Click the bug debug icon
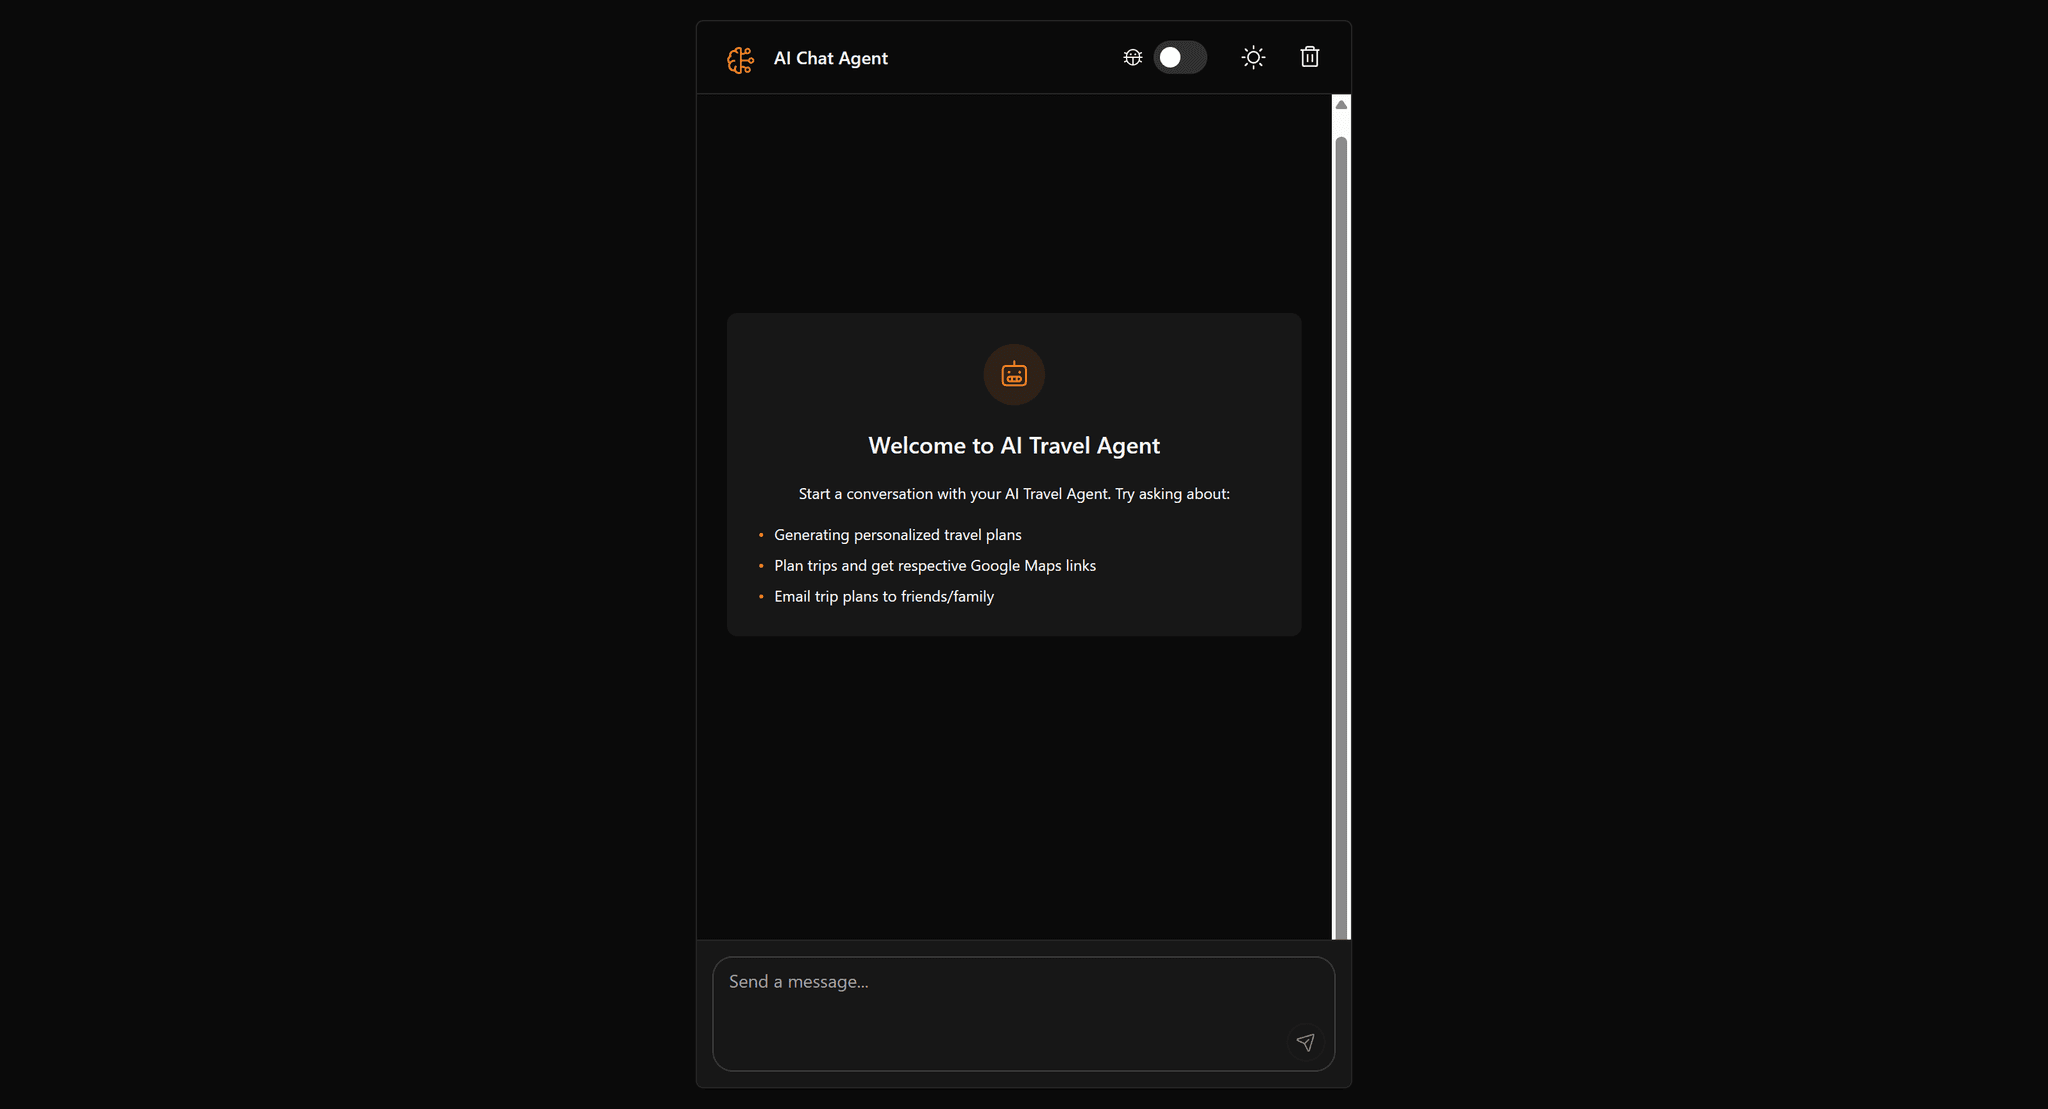Image resolution: width=2048 pixels, height=1109 pixels. tap(1132, 58)
